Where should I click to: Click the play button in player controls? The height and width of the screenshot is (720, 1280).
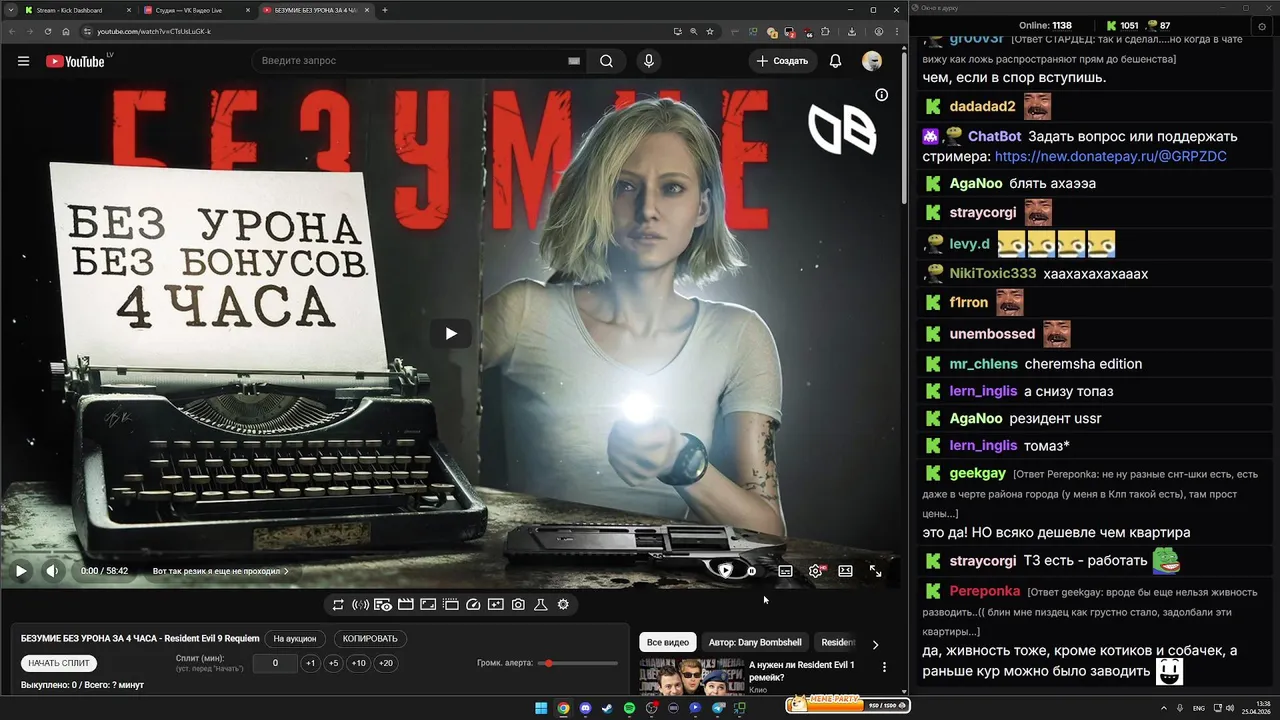pyautogui.click(x=21, y=571)
